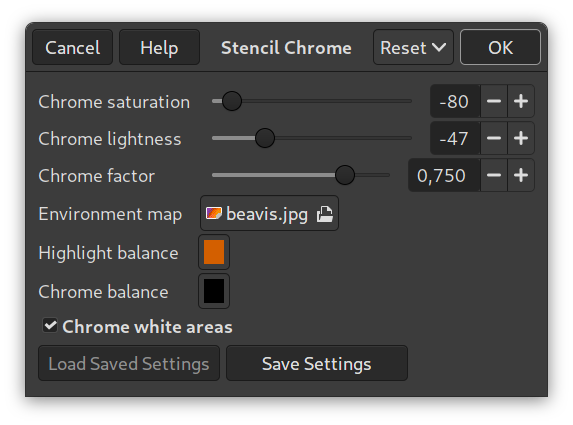Confirm the dialog with OK
This screenshot has height=425, width=573.
click(x=500, y=48)
